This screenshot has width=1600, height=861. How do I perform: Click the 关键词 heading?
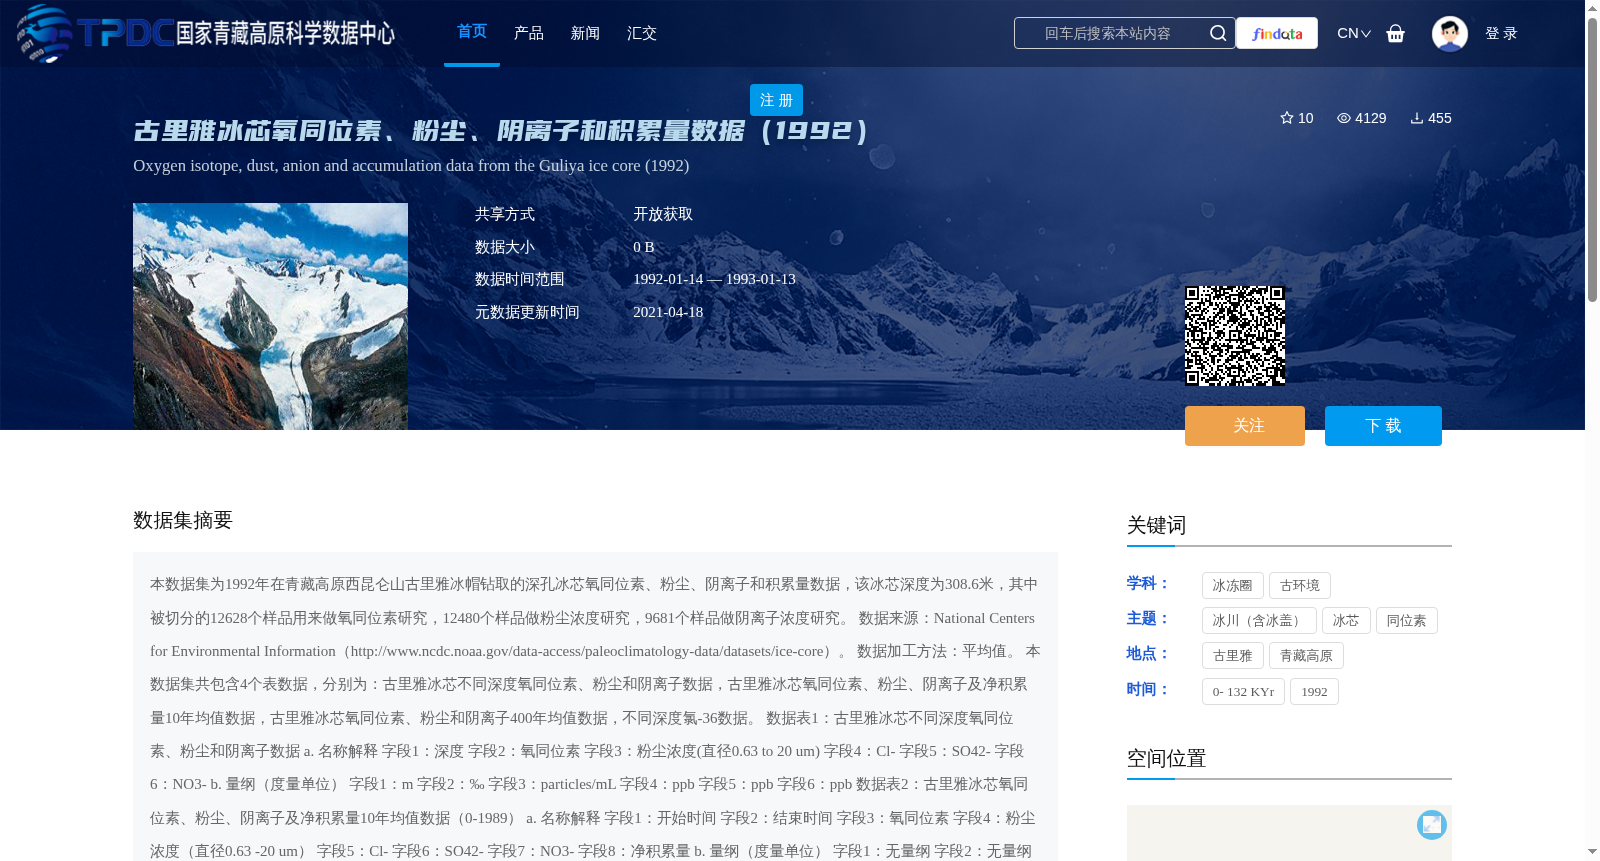pyautogui.click(x=1156, y=525)
